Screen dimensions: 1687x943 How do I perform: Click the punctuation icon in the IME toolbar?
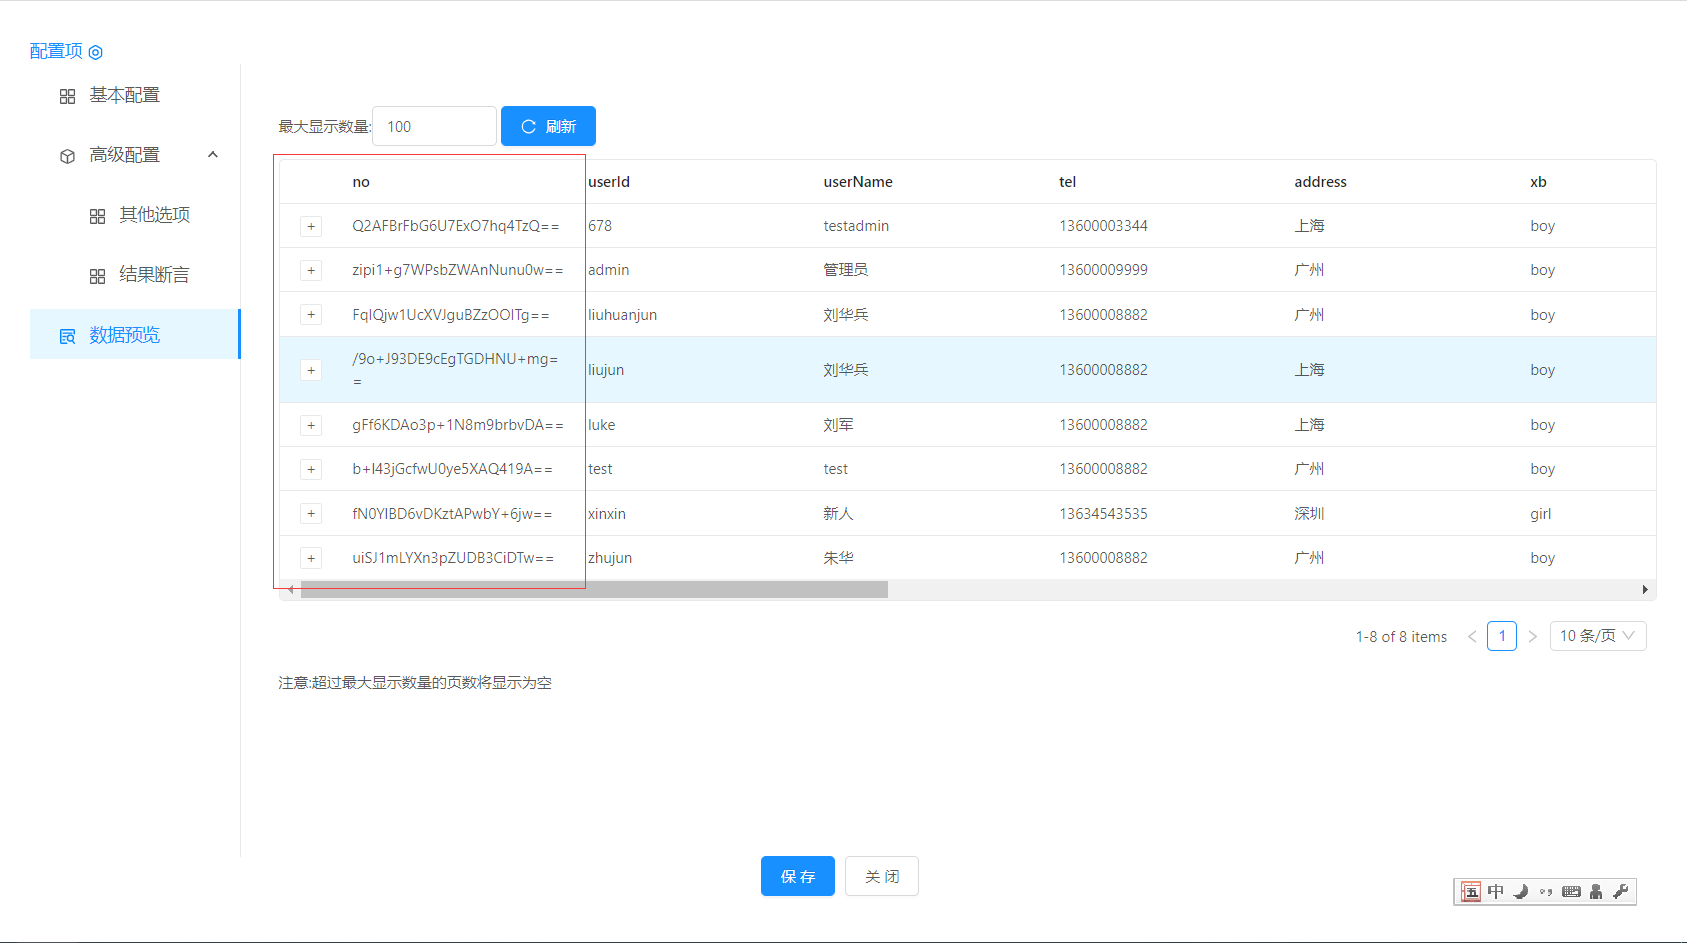click(x=1546, y=891)
